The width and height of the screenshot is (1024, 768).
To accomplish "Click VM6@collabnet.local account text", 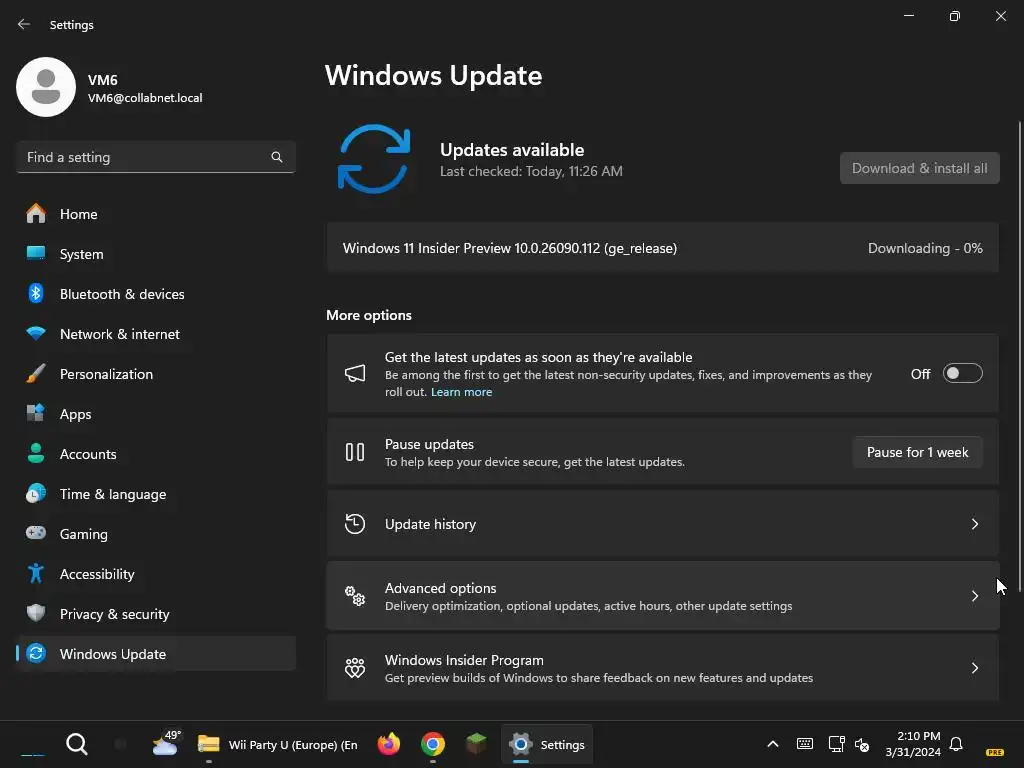I will pos(145,98).
